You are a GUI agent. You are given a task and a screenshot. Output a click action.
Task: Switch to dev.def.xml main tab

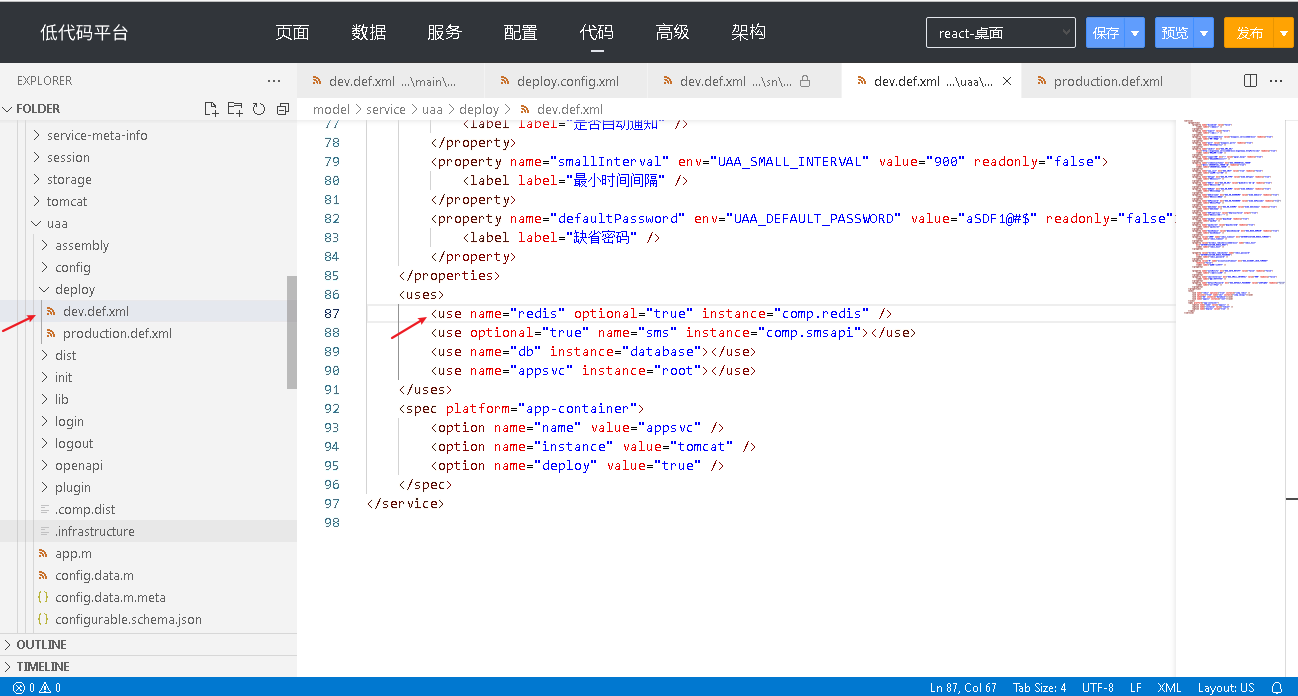(392, 82)
